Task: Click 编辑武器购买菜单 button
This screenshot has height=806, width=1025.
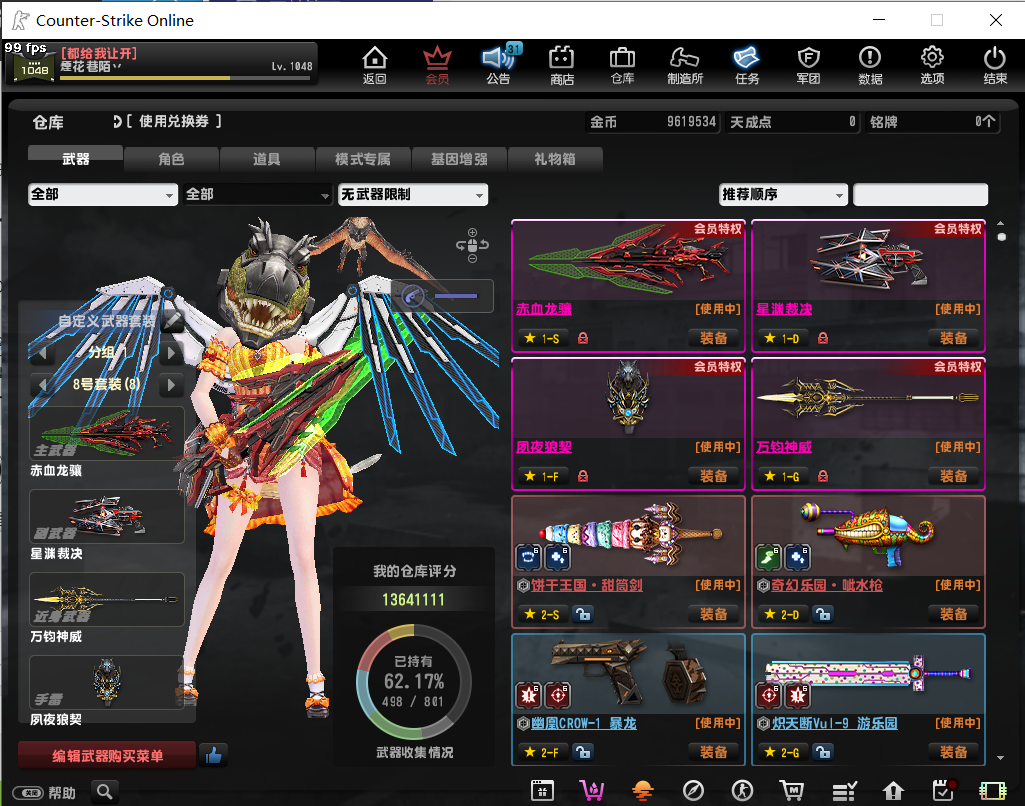Action: pos(107,756)
